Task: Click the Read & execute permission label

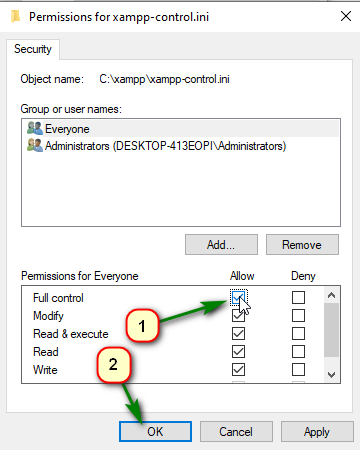Action: [71, 334]
